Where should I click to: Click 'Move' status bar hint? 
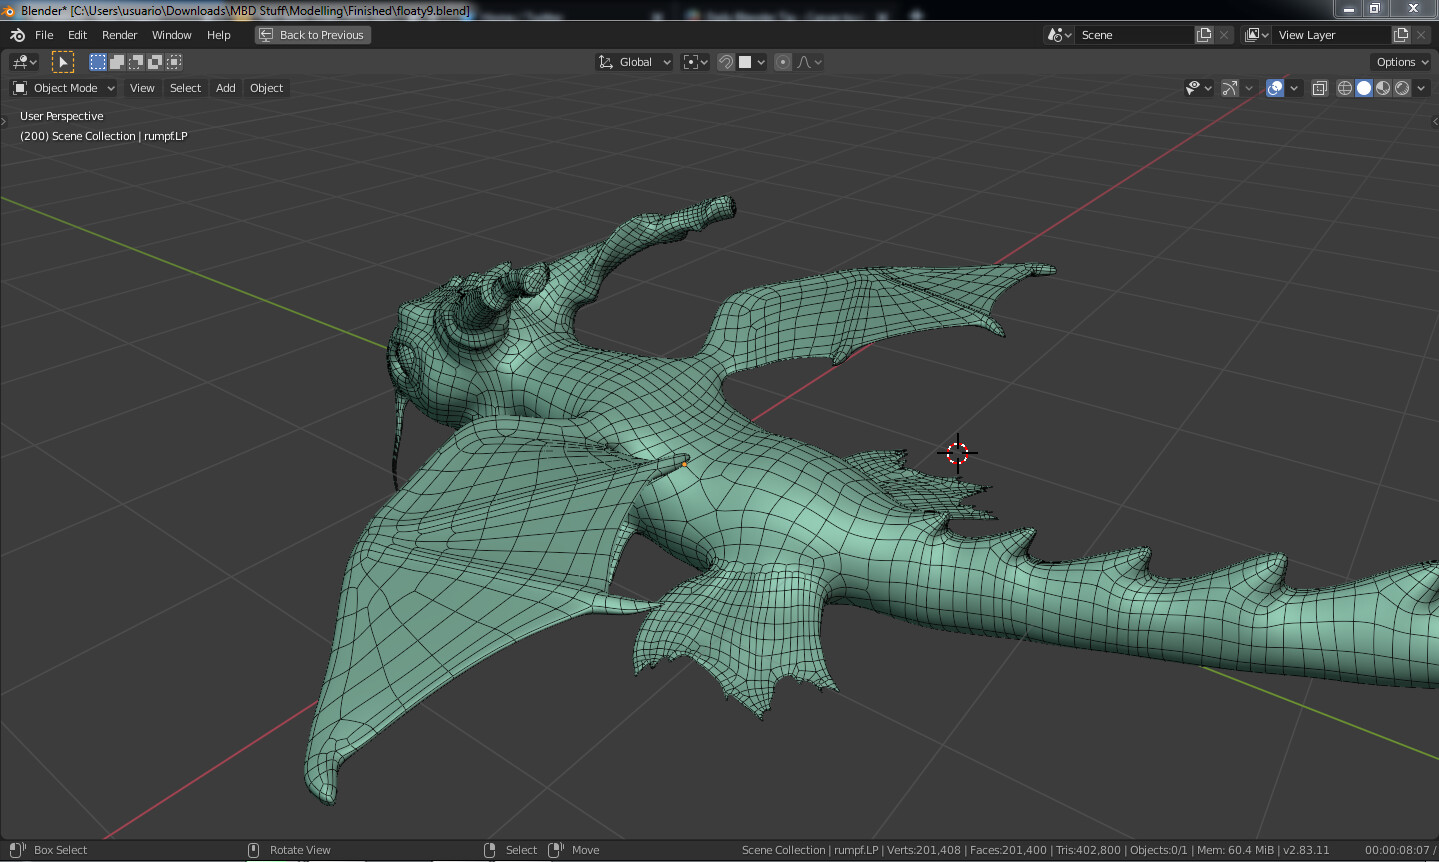(585, 850)
